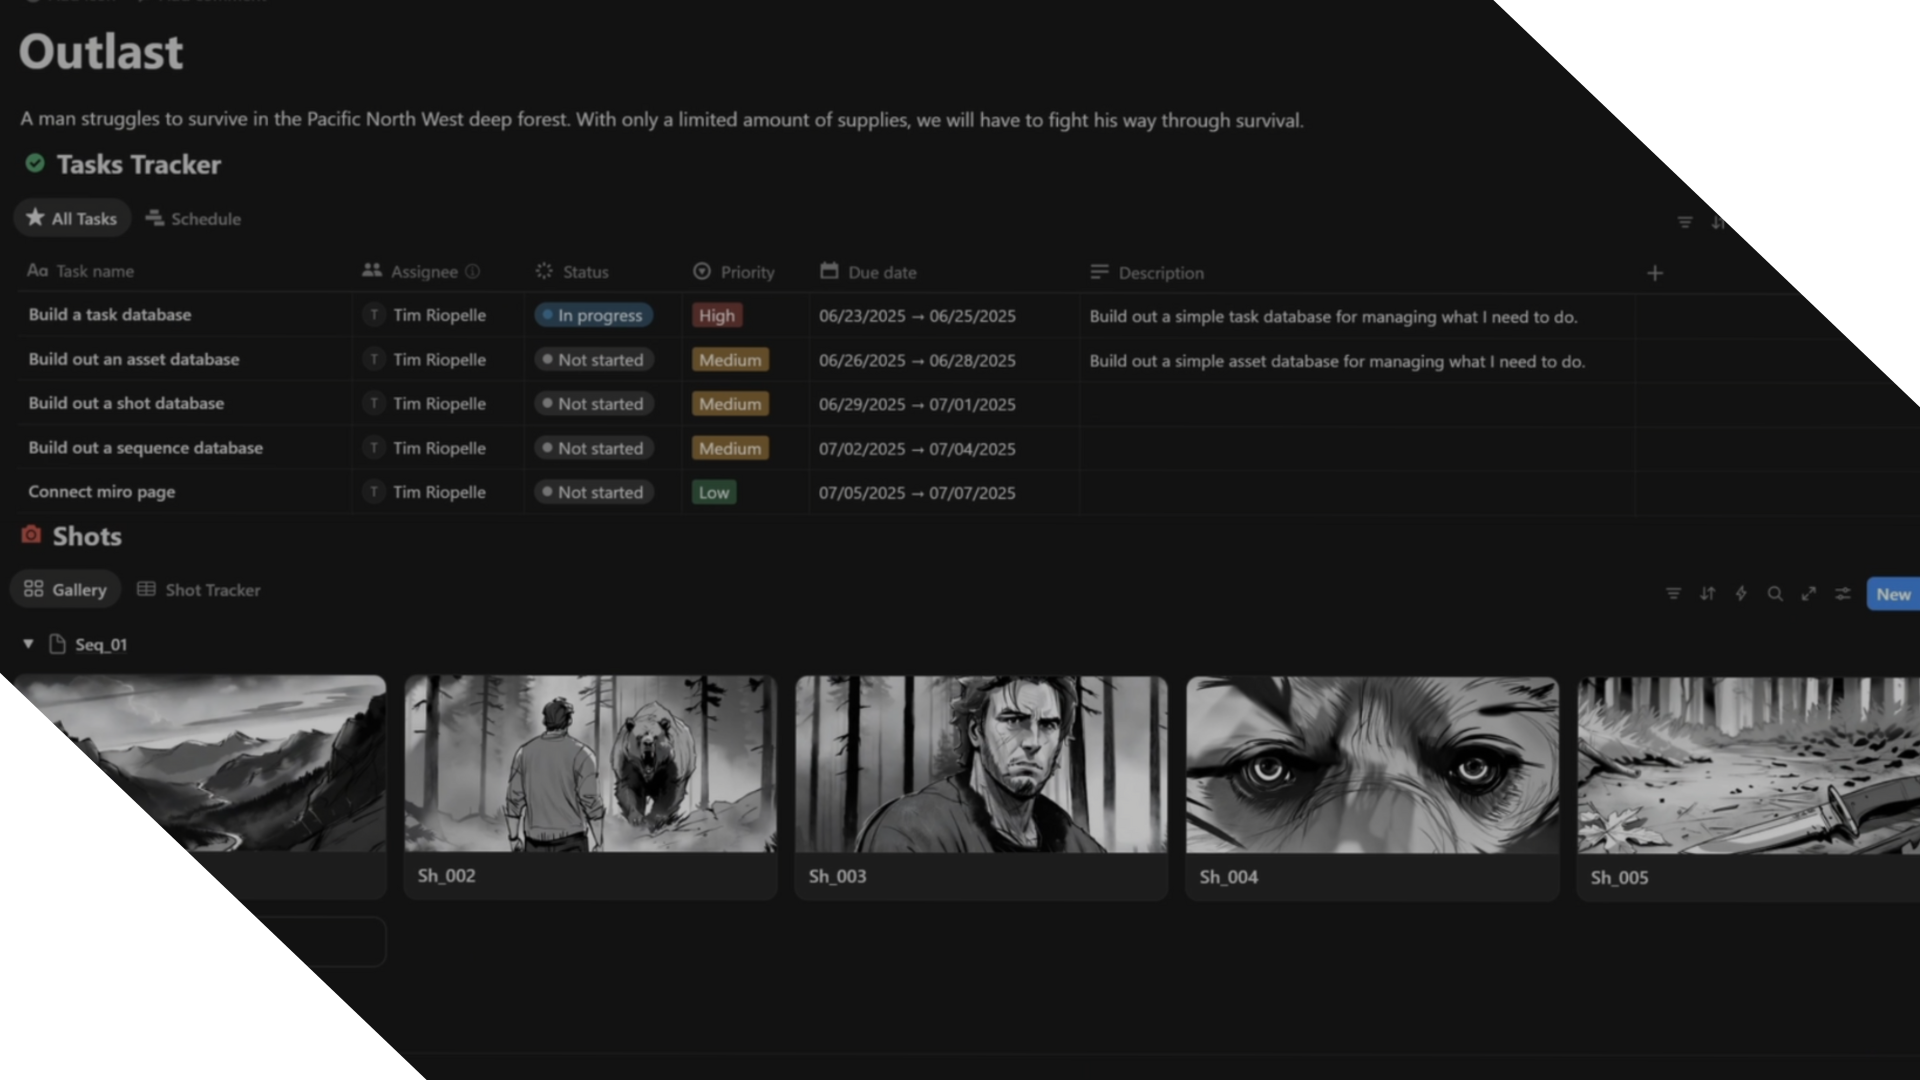Open the Tasks Tracker database title

tap(139, 164)
